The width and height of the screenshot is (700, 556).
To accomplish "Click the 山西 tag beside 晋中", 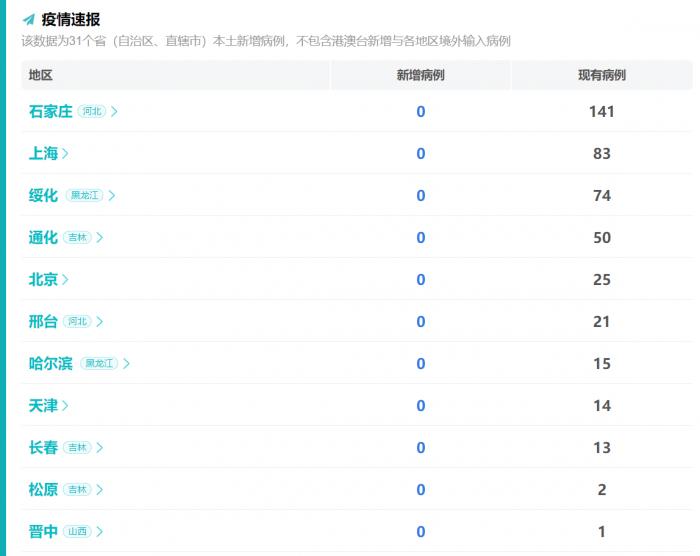I will coord(77,531).
